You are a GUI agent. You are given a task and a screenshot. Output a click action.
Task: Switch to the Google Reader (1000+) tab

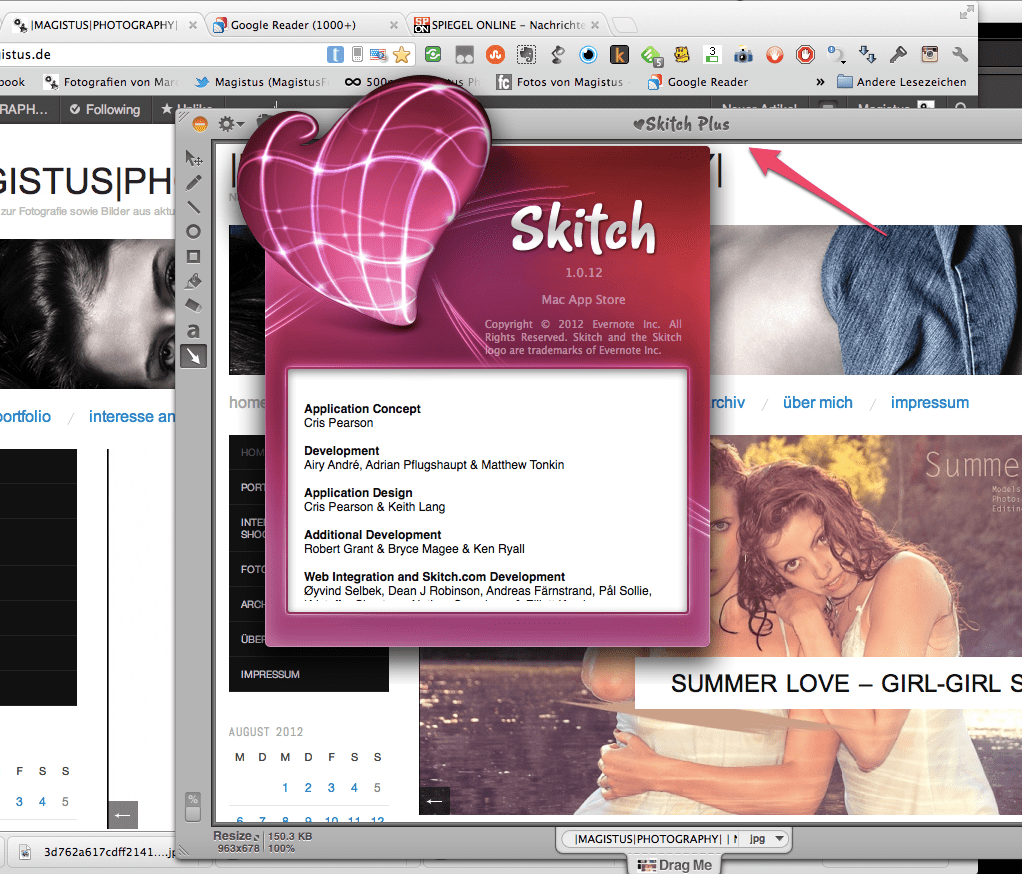[x=302, y=25]
